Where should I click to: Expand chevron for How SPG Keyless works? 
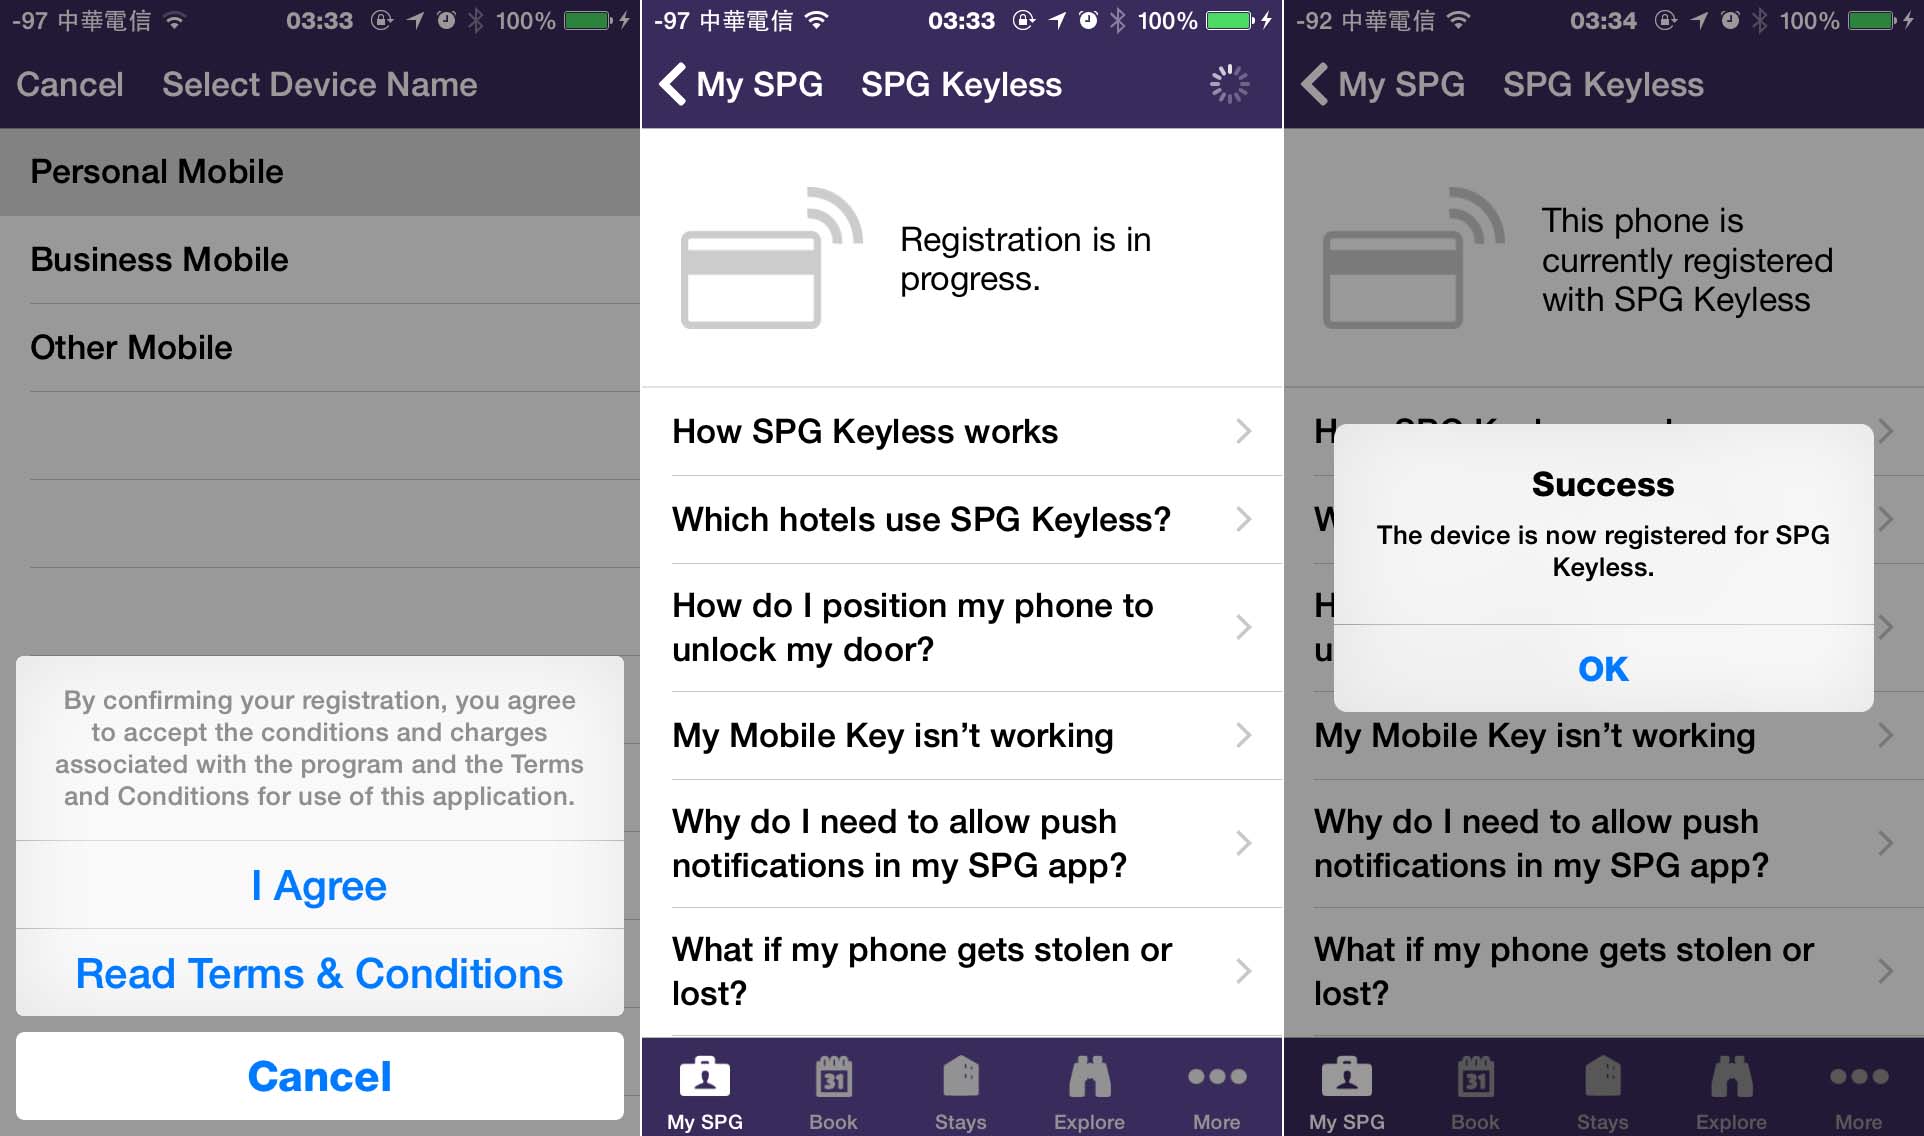point(1243,432)
